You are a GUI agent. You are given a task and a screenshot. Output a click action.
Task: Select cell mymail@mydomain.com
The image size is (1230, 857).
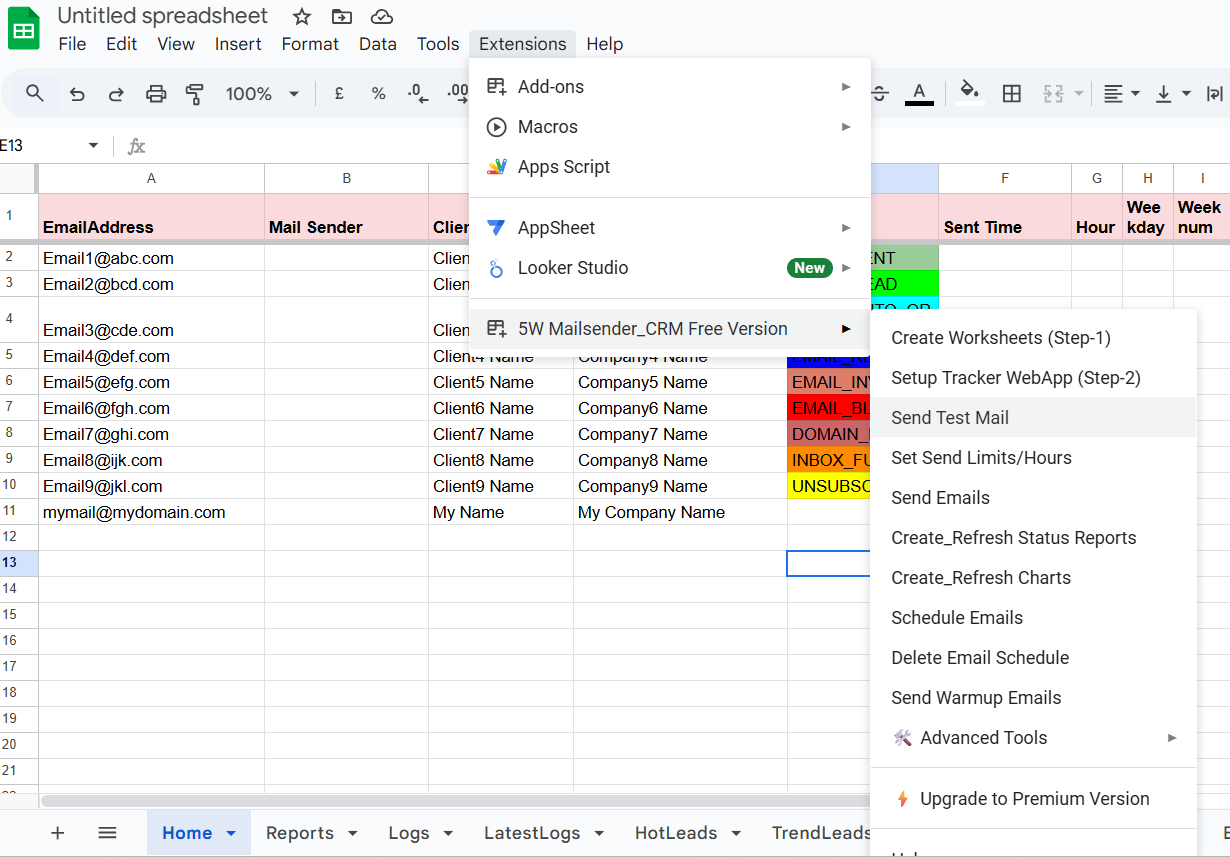coord(152,512)
